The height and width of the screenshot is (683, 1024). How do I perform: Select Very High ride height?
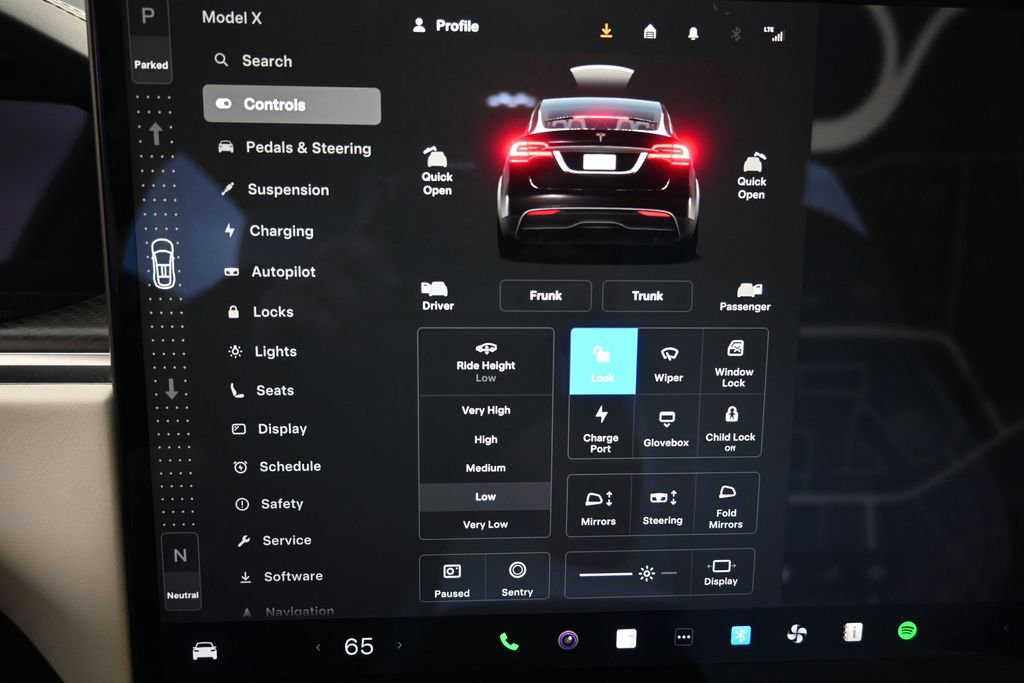click(x=485, y=410)
